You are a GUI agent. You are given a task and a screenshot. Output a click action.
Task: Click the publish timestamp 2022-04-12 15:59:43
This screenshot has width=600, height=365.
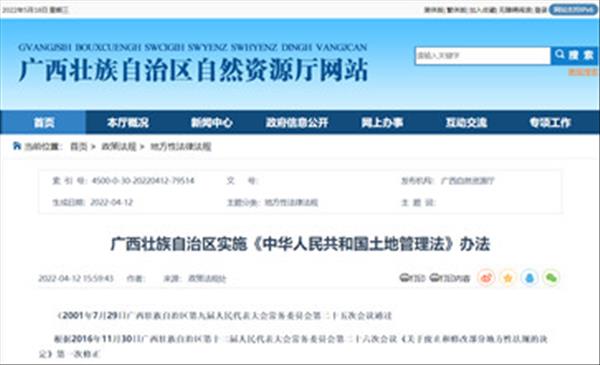76,278
